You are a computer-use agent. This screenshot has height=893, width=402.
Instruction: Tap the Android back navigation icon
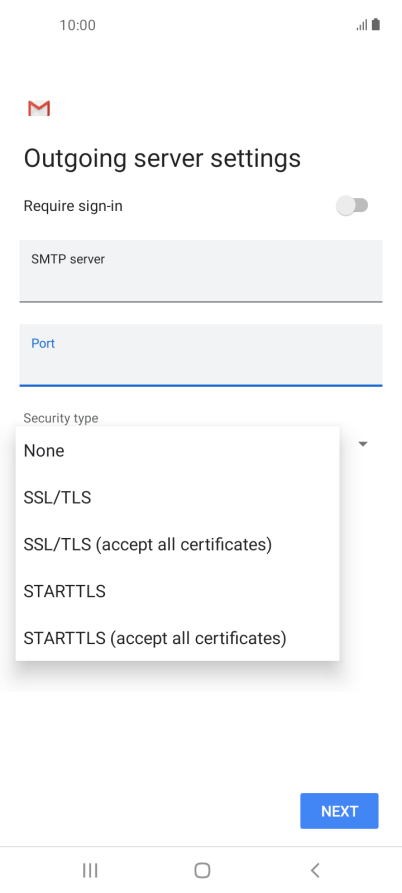pos(315,870)
